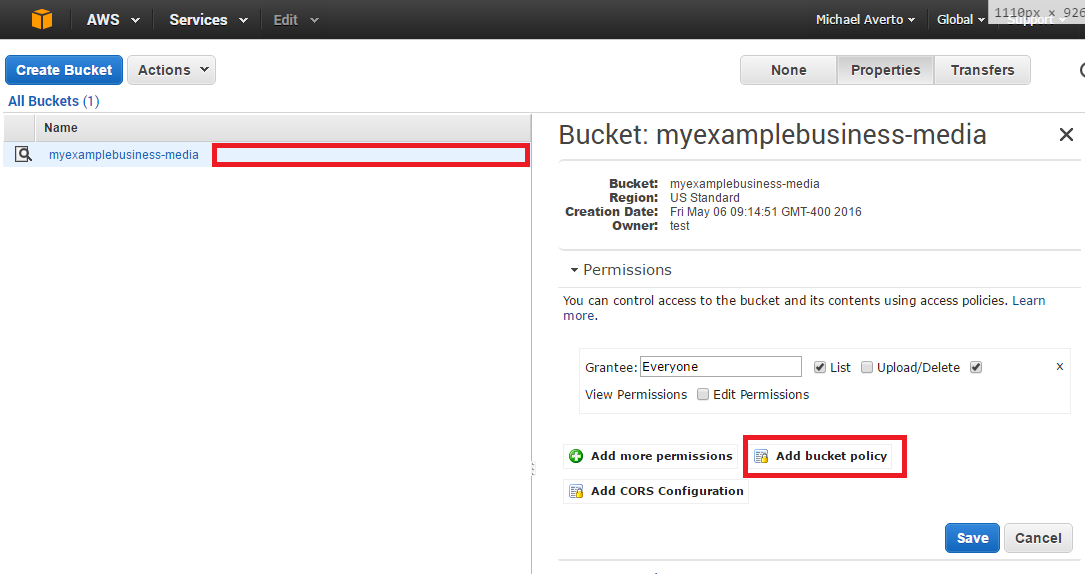Viewport: 1085px width, 574px height.
Task: Open the AWS dropdown menu
Action: pos(113,19)
